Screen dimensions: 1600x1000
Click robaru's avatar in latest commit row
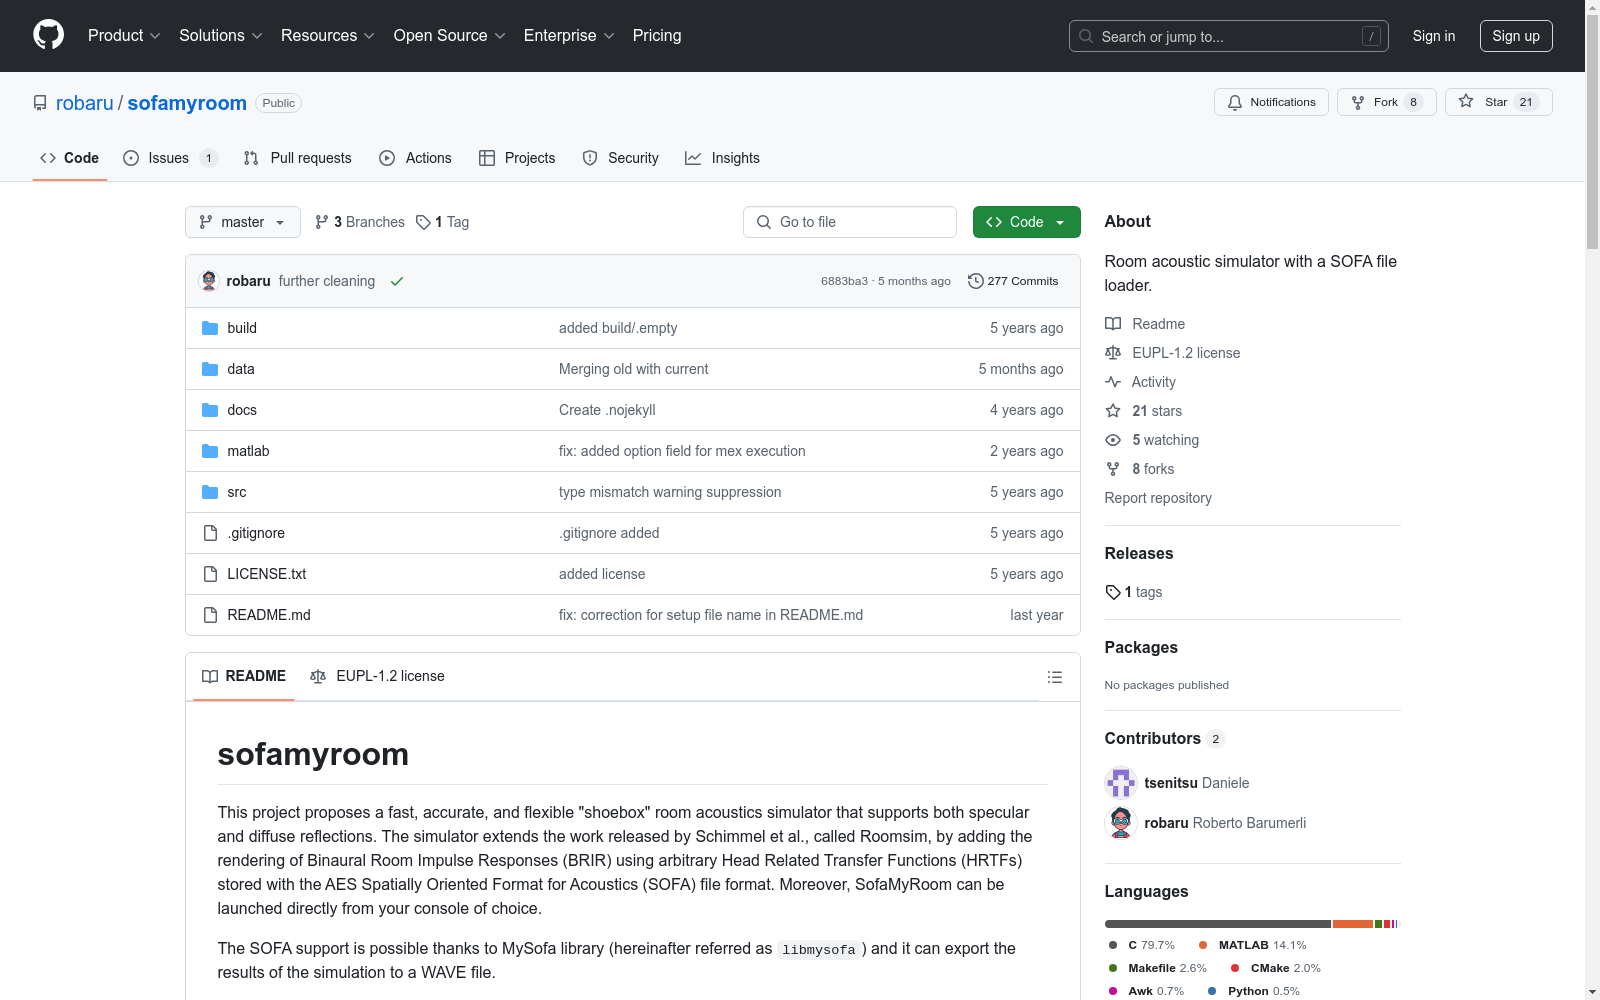click(209, 281)
